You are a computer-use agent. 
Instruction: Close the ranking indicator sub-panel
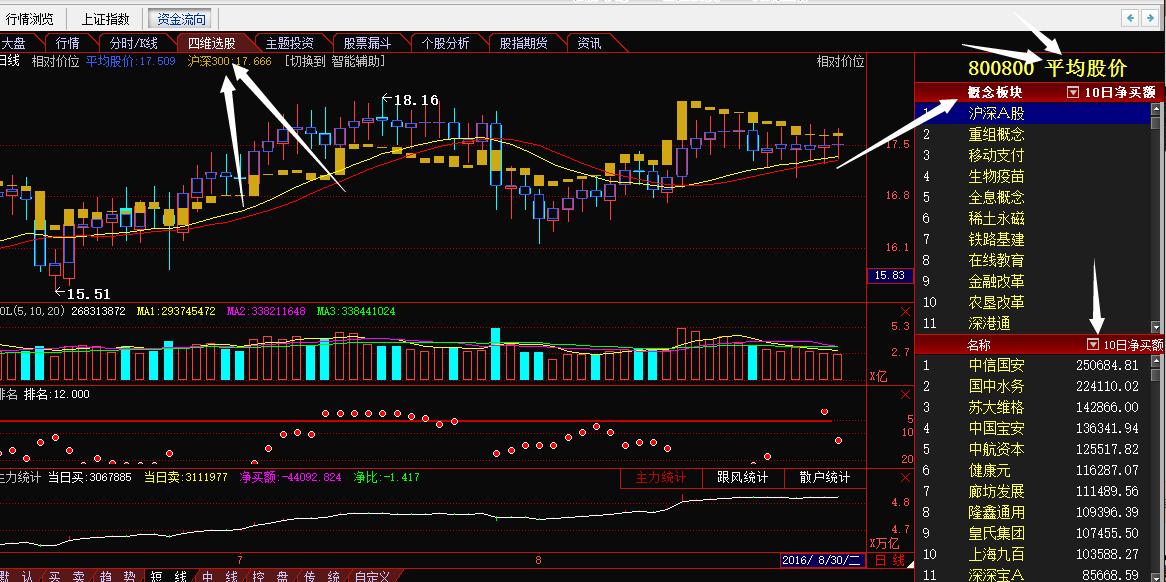[x=906, y=394]
